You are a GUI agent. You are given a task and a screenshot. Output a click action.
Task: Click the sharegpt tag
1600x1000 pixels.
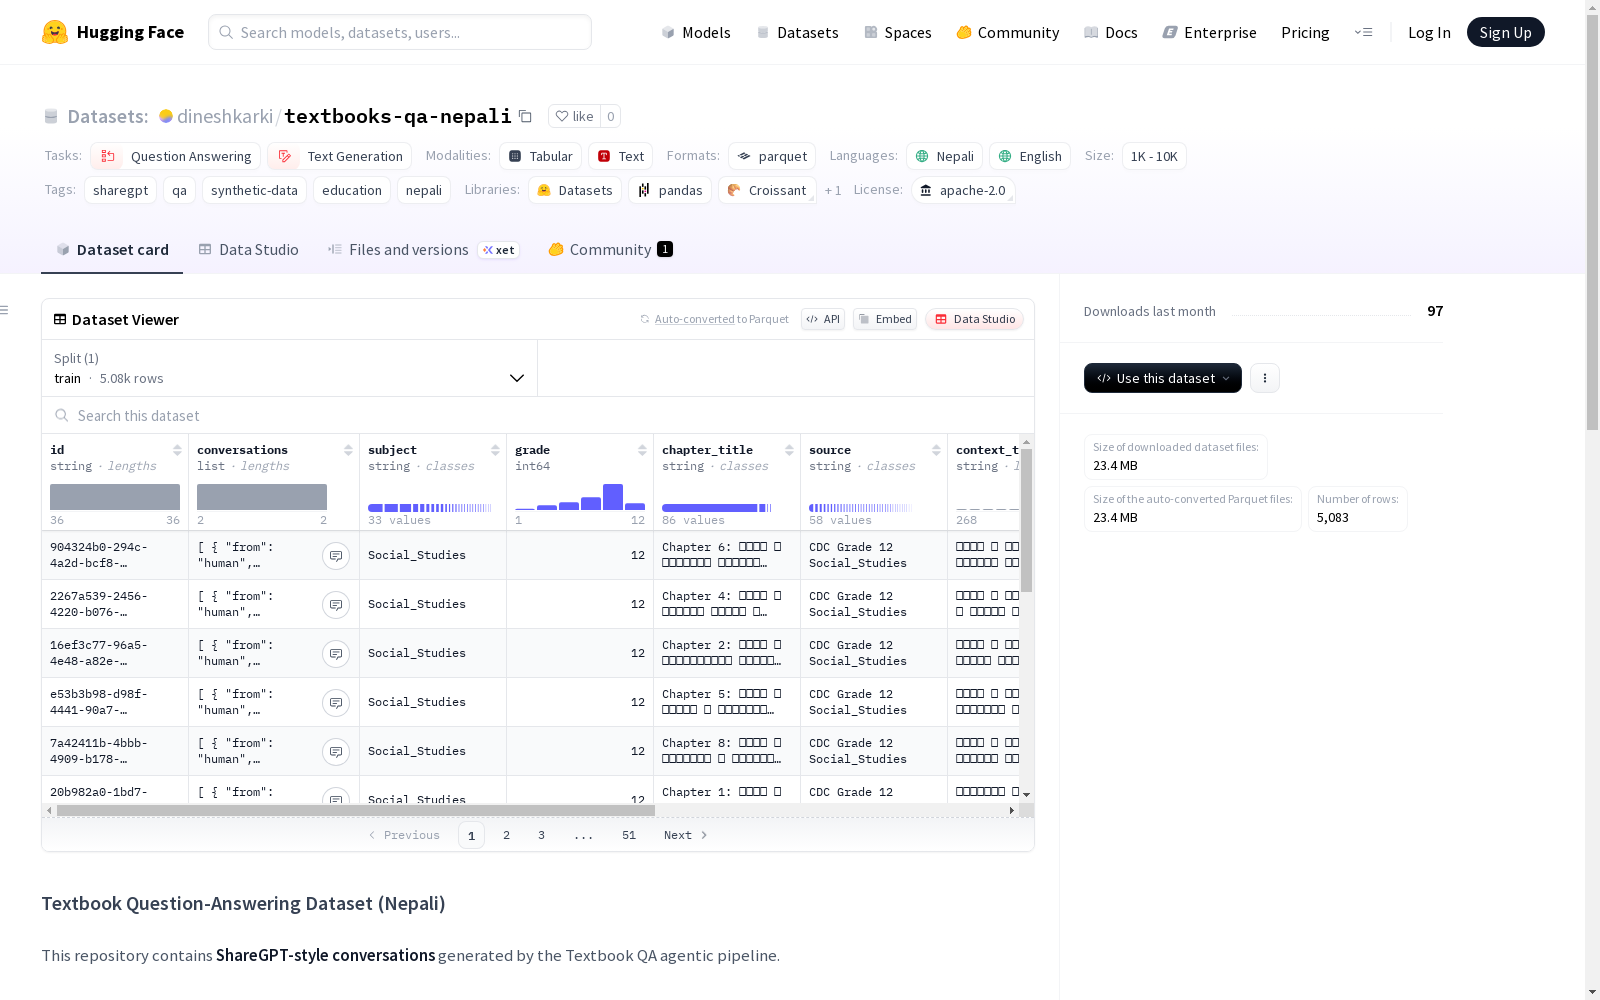(x=120, y=190)
